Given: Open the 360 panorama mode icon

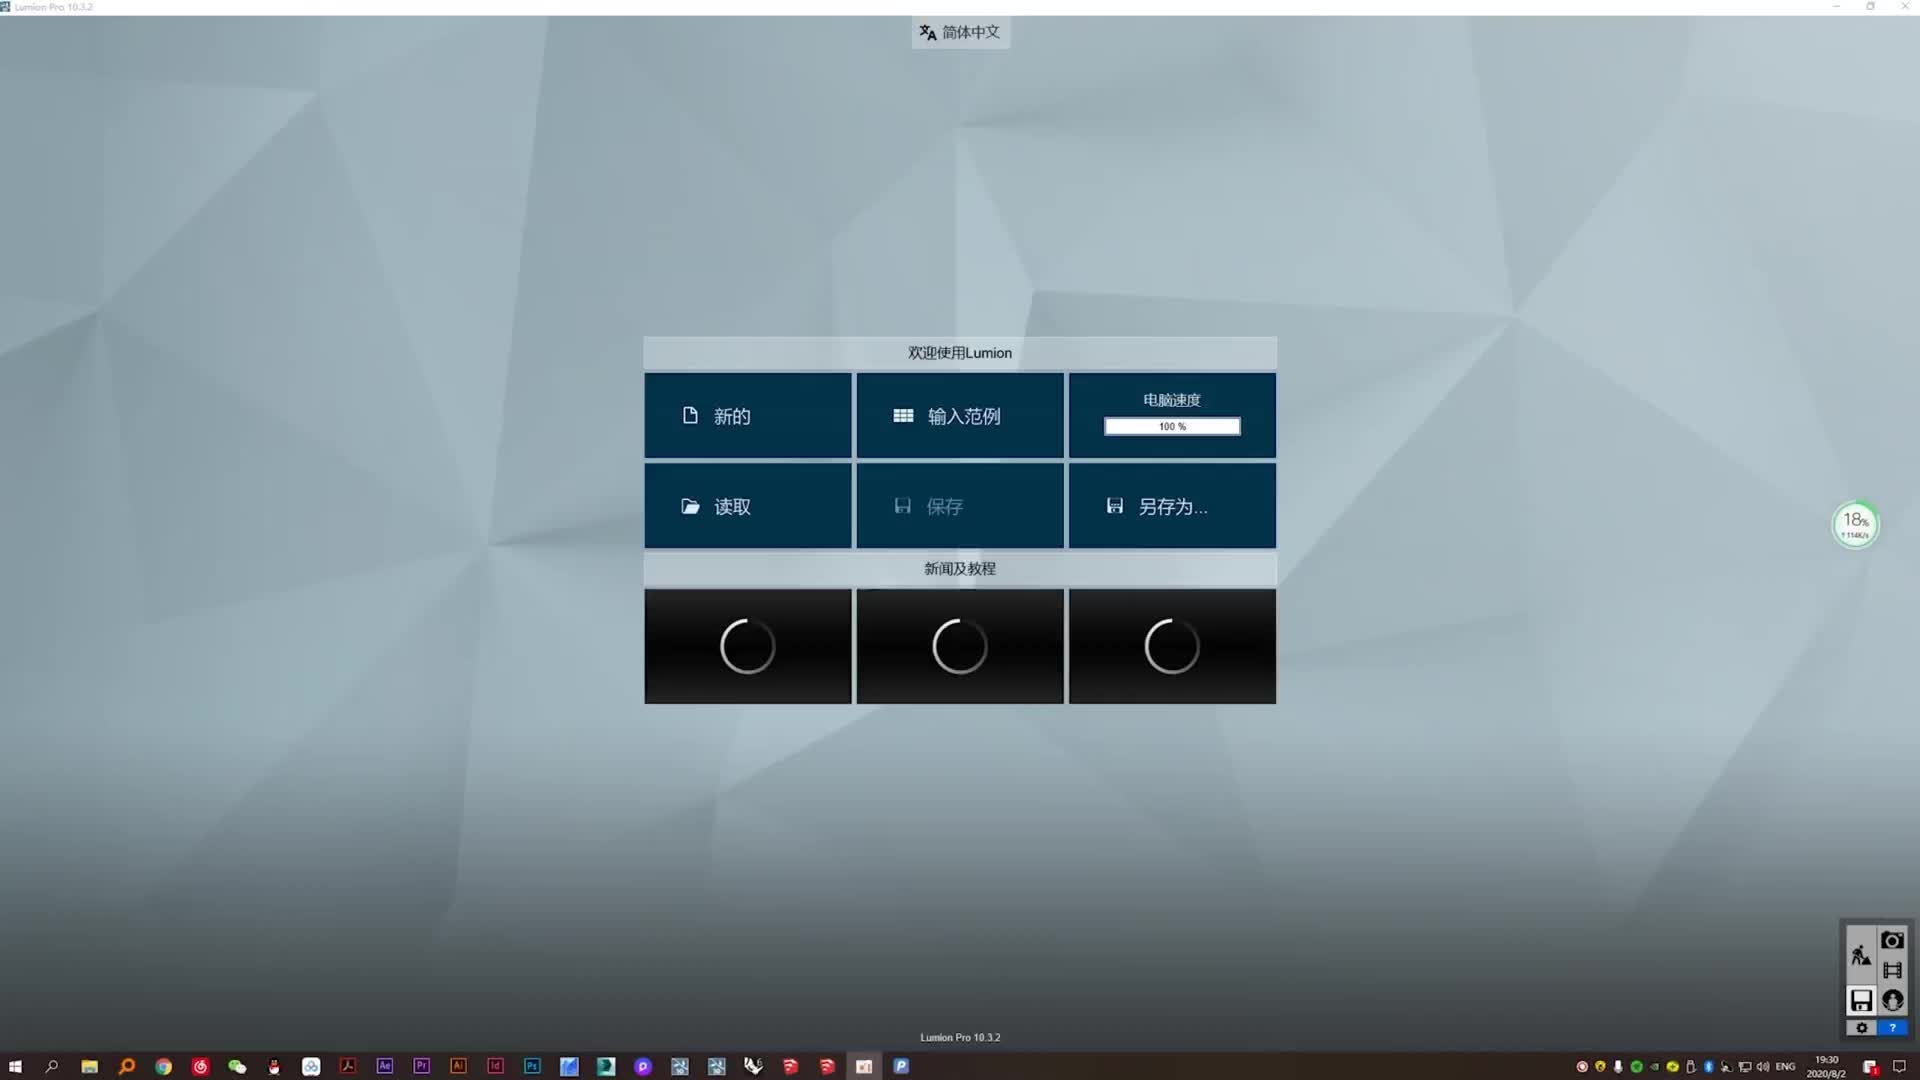Looking at the screenshot, I should tap(1892, 1000).
